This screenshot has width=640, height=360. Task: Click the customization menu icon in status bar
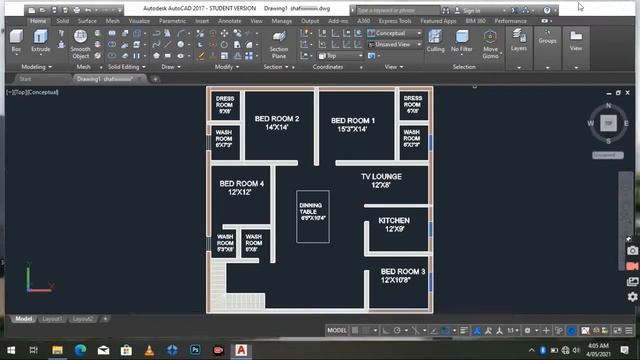629,330
